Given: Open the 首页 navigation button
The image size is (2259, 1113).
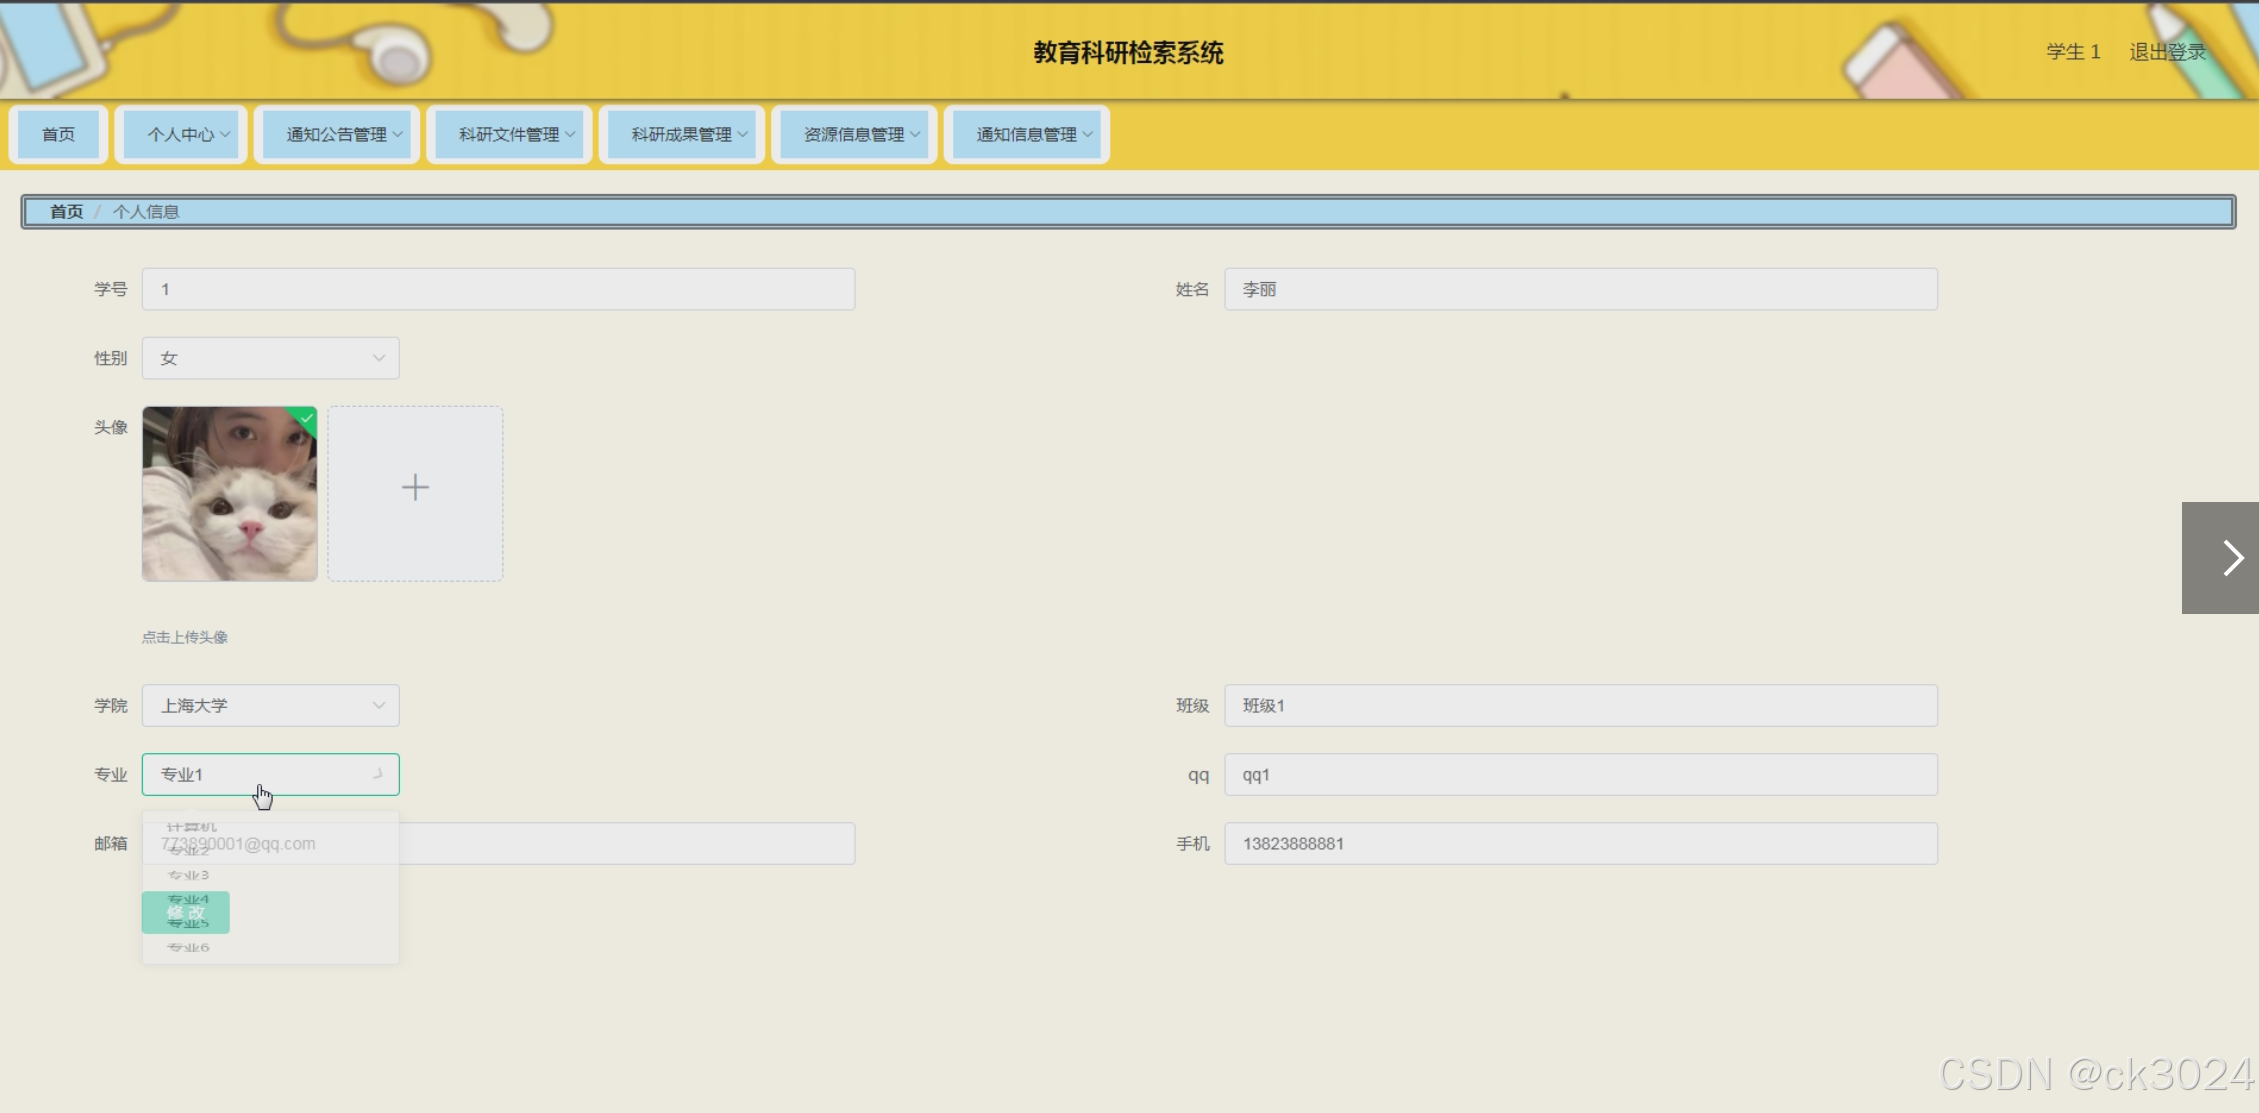Looking at the screenshot, I should click(58, 134).
